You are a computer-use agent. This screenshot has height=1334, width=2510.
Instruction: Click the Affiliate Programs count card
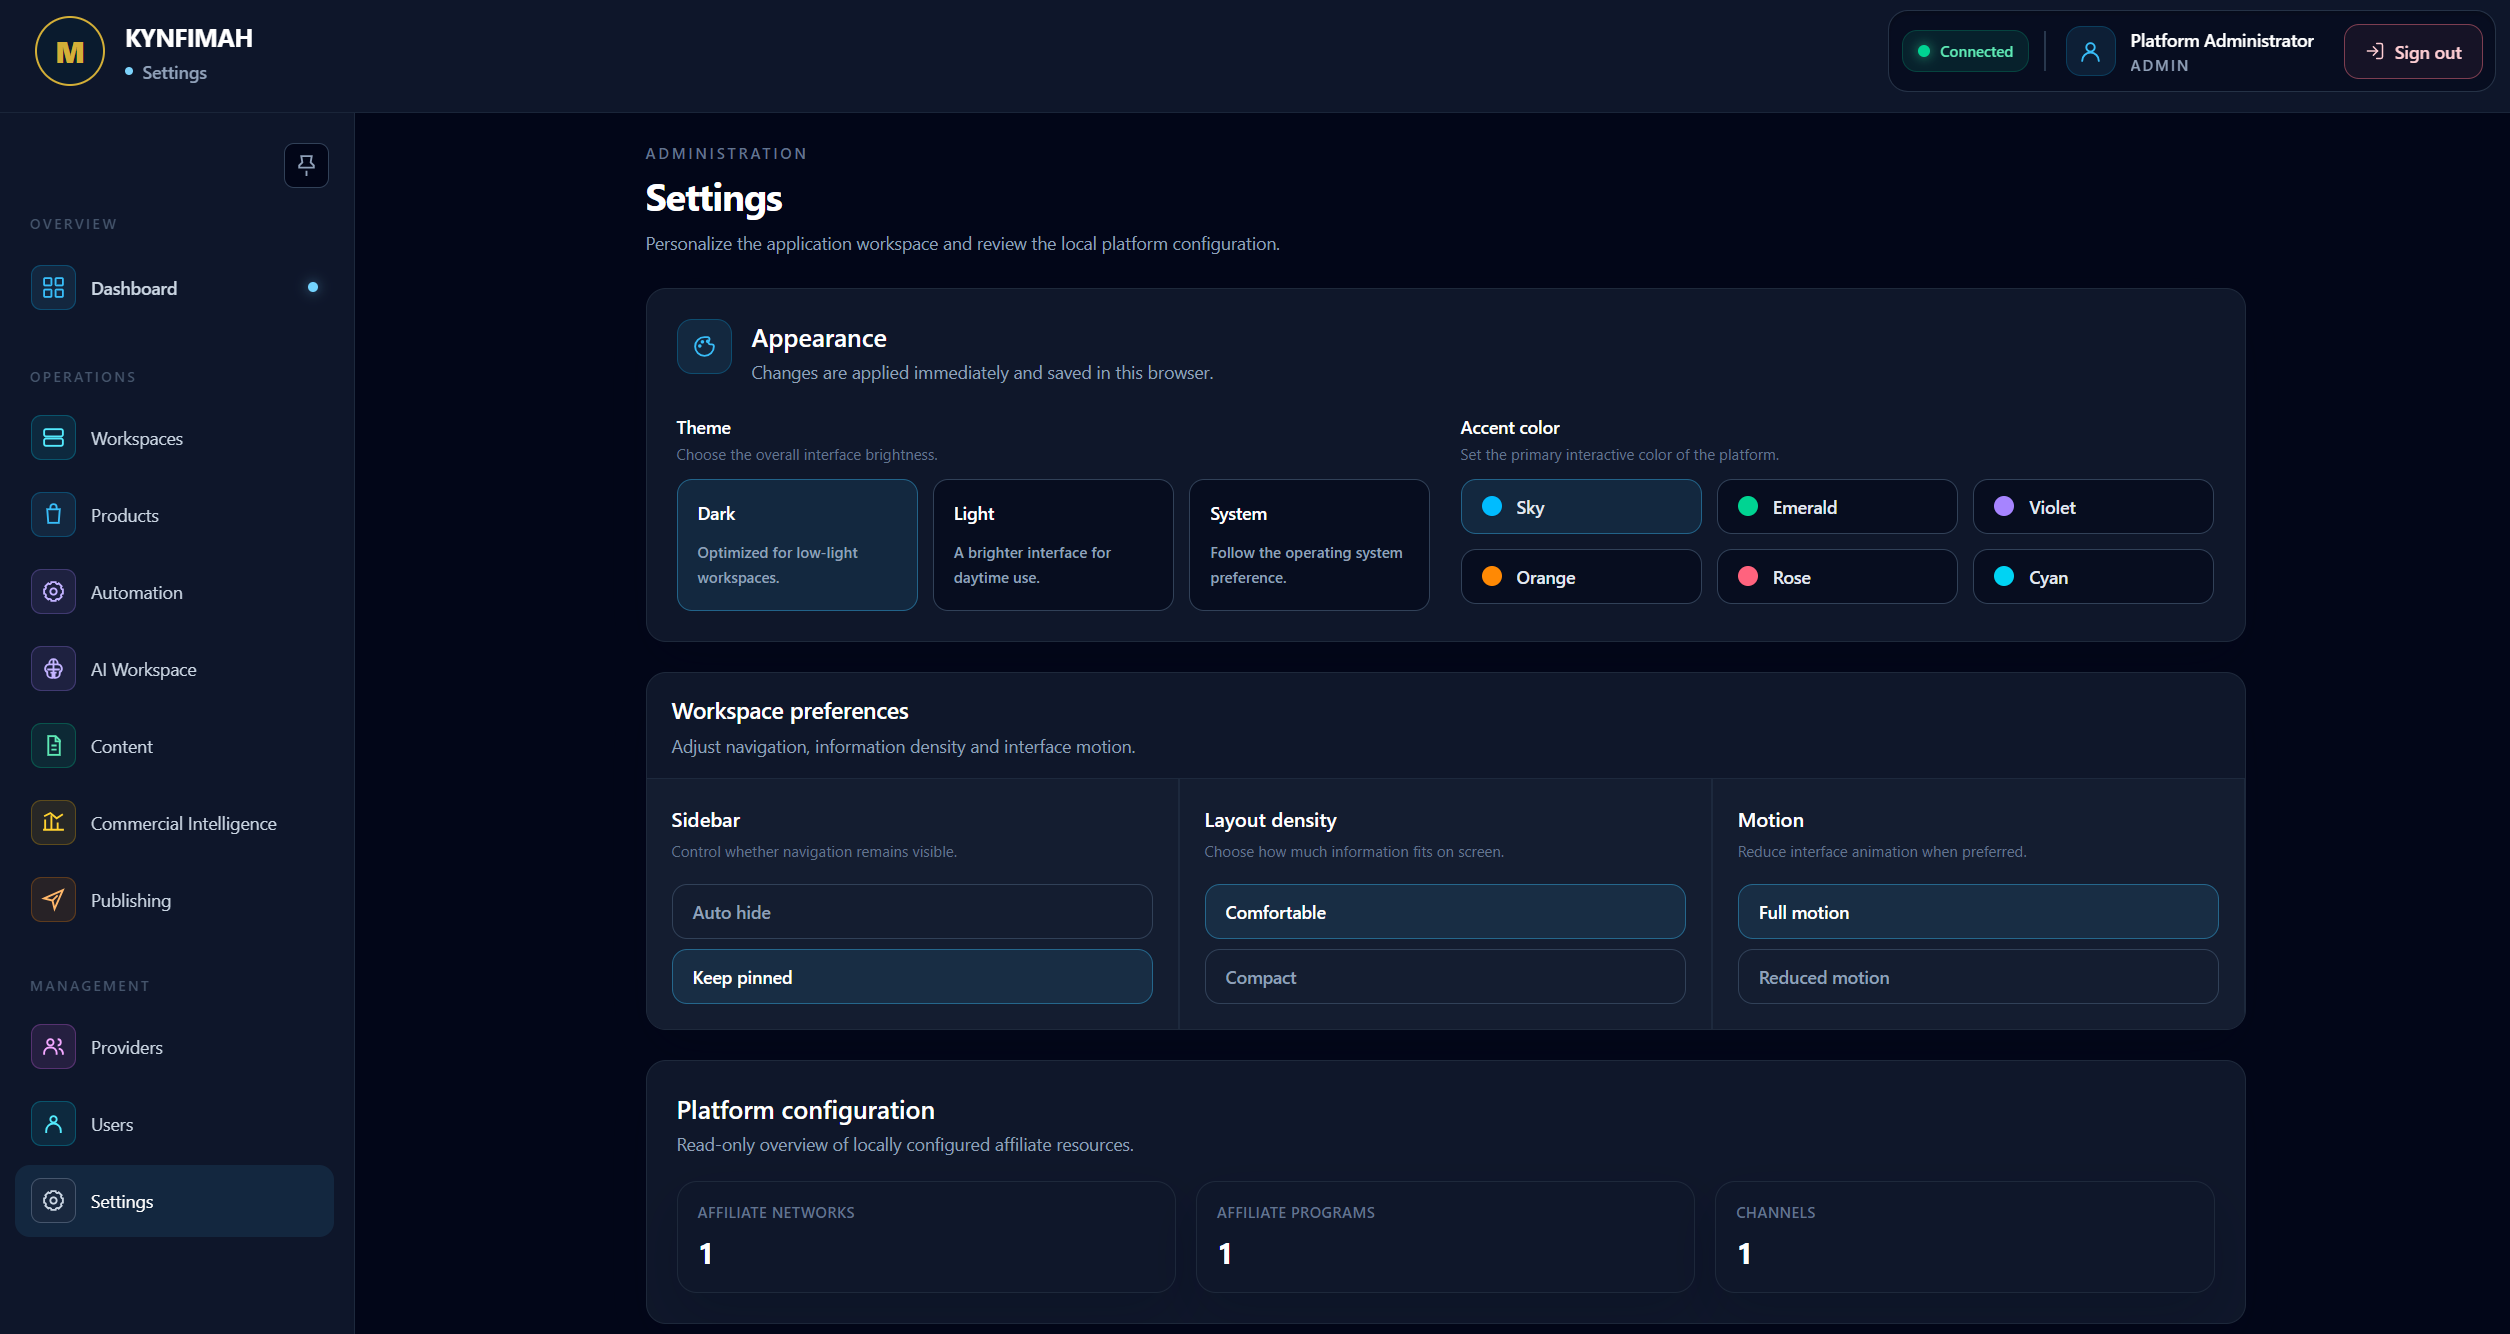pos(1445,1237)
